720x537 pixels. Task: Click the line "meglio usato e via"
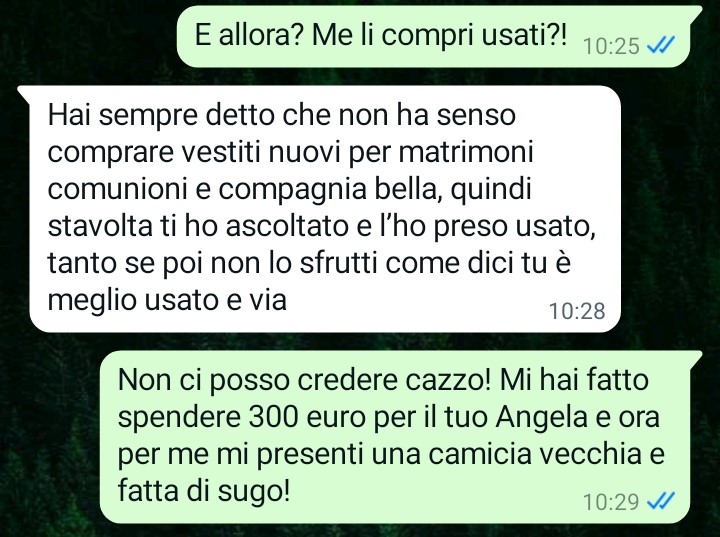167,301
